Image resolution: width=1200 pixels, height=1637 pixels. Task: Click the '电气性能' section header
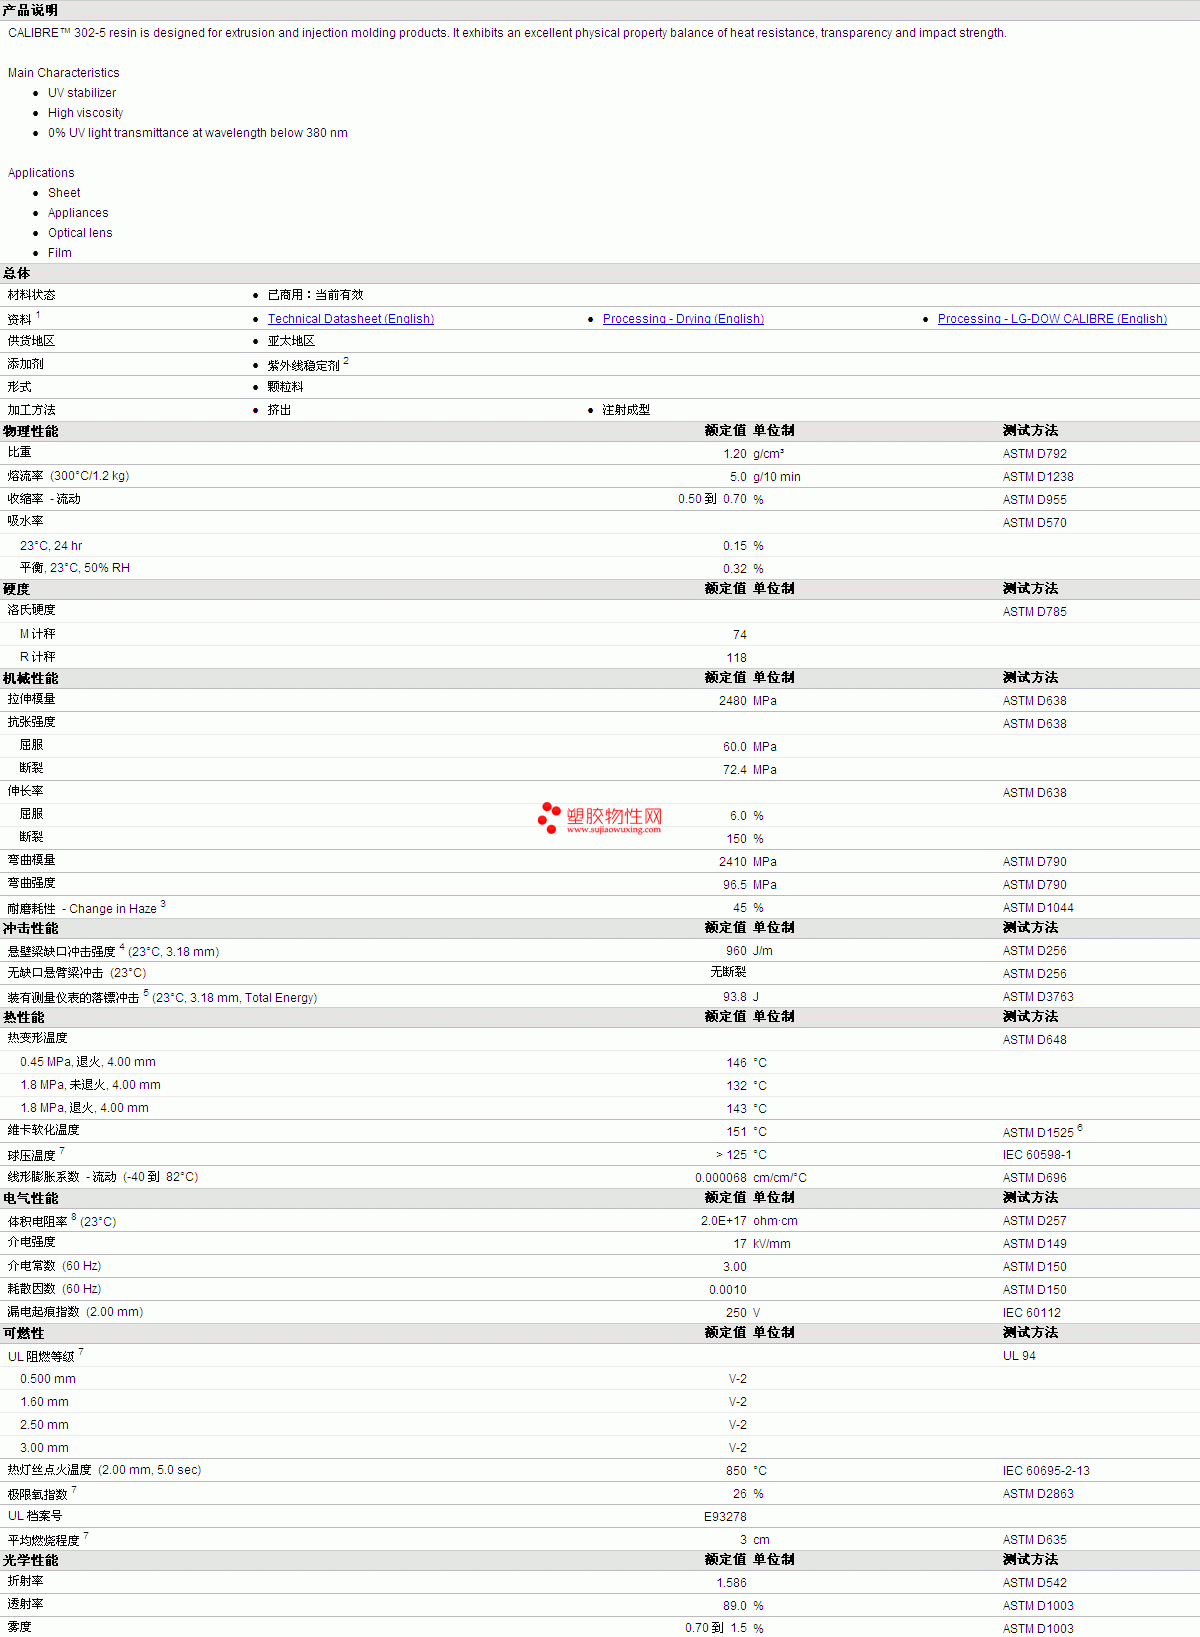point(31,1198)
